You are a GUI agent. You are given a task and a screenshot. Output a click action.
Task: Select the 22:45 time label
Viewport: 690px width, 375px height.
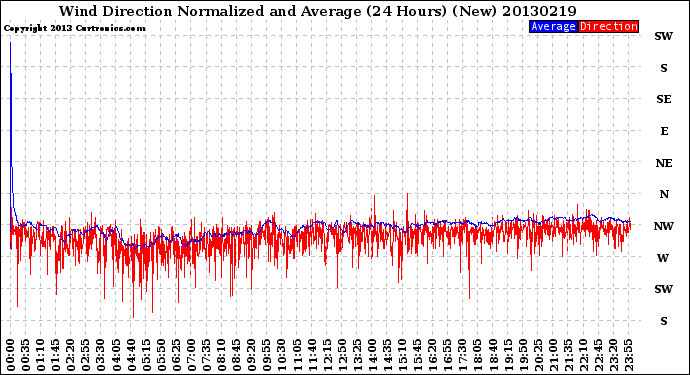pyautogui.click(x=598, y=355)
